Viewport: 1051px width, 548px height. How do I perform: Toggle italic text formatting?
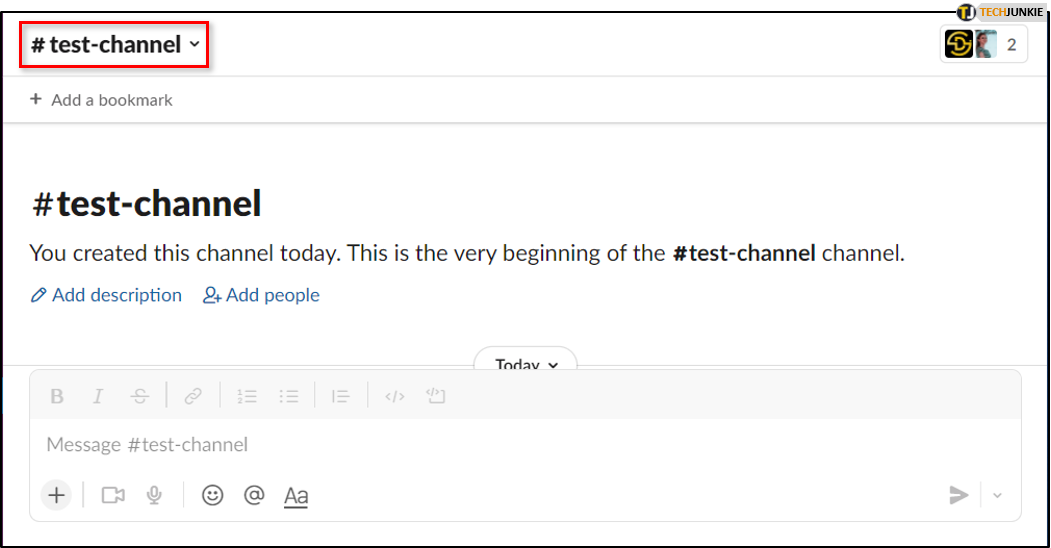tap(98, 396)
